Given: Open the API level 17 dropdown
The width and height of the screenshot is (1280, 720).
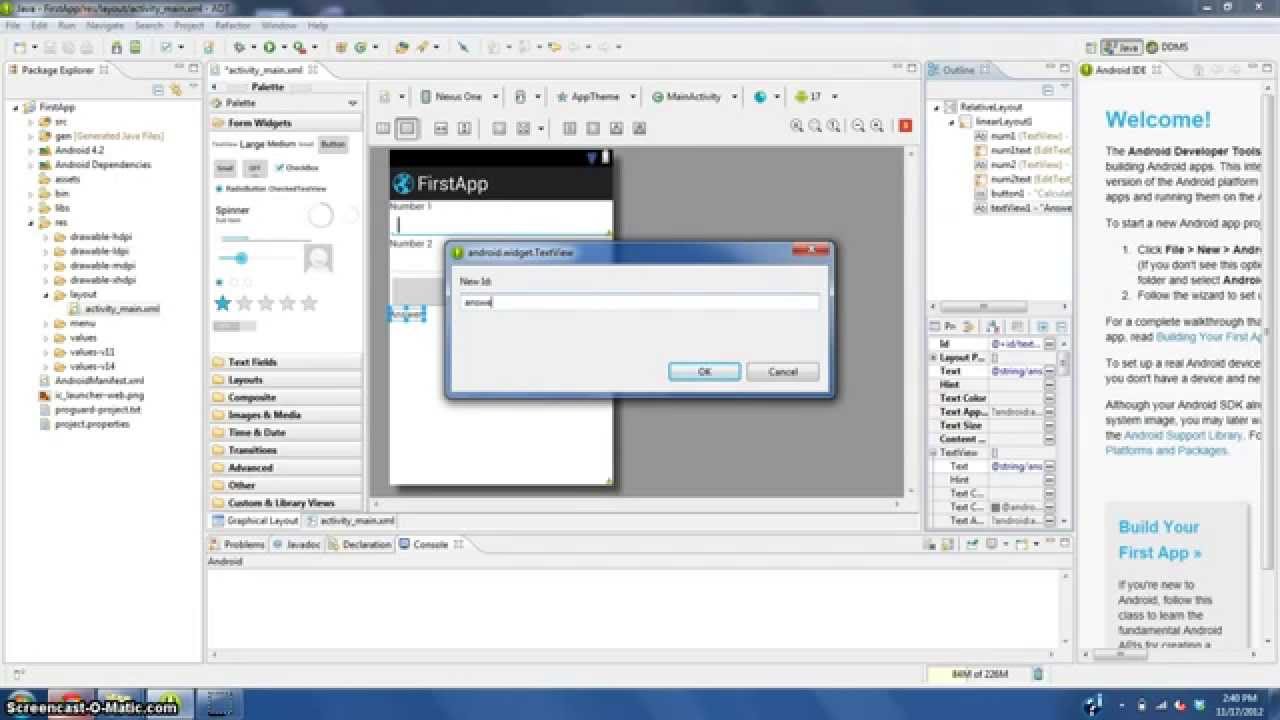Looking at the screenshot, I should pos(816,97).
